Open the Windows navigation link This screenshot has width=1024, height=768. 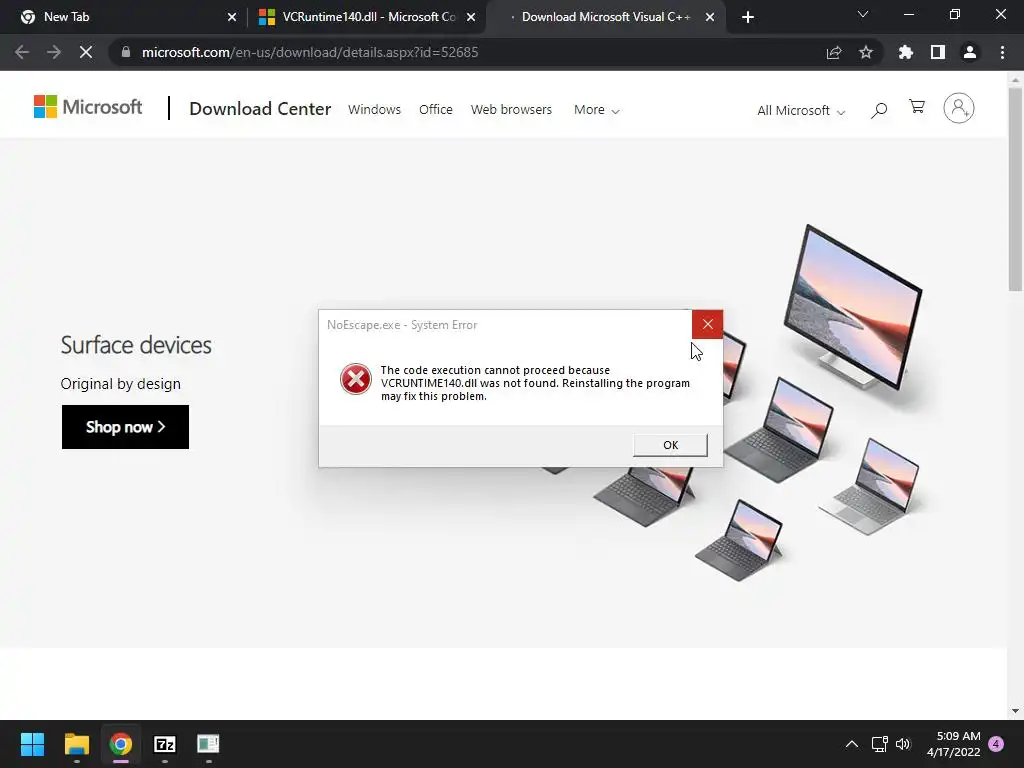[x=374, y=110]
